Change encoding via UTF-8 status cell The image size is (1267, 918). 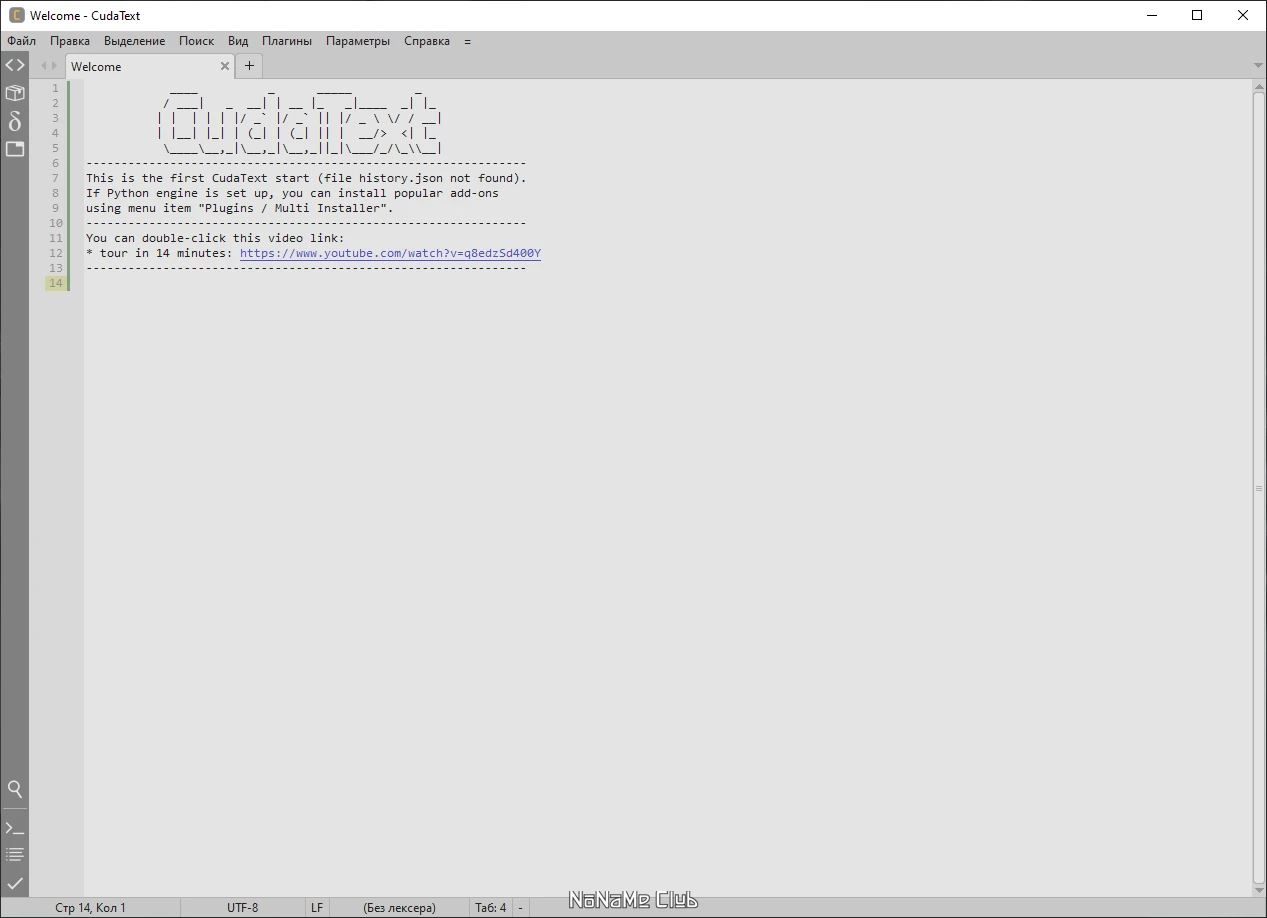[x=243, y=908]
